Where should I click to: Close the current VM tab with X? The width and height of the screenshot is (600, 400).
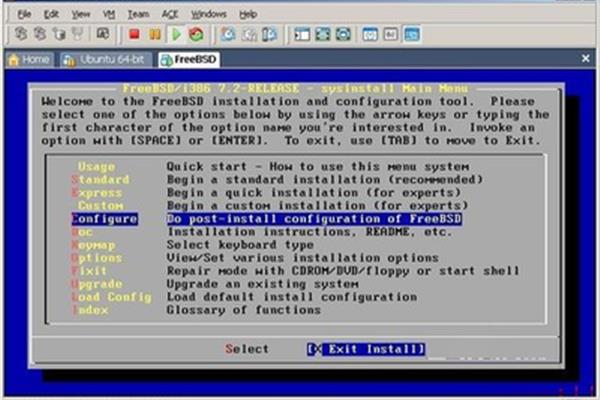click(585, 59)
